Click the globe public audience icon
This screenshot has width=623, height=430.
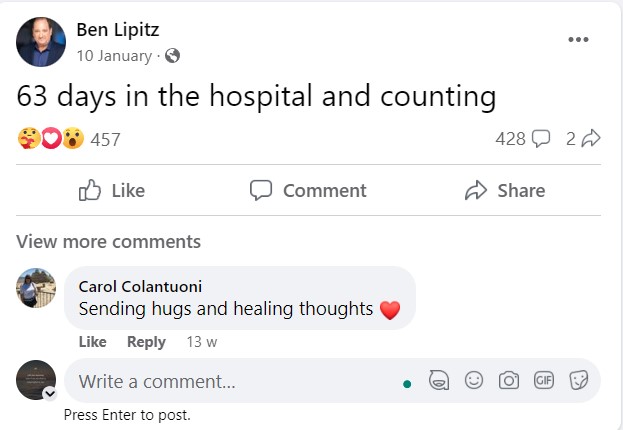[x=172, y=56]
